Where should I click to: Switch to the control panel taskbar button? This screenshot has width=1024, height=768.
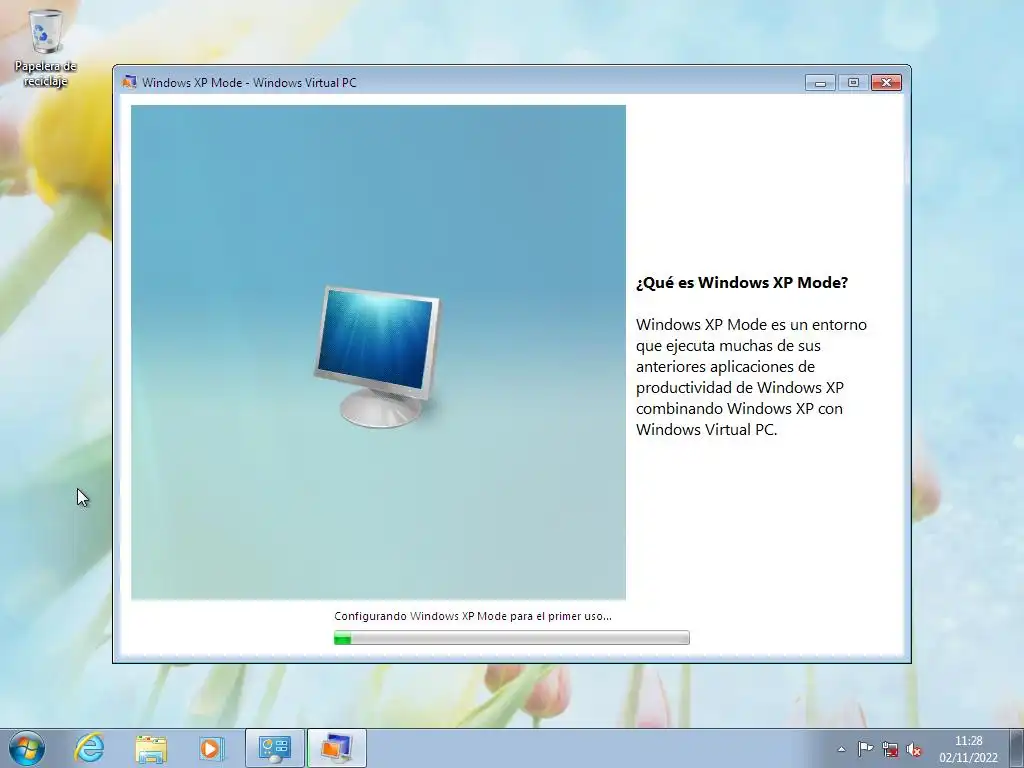point(274,748)
